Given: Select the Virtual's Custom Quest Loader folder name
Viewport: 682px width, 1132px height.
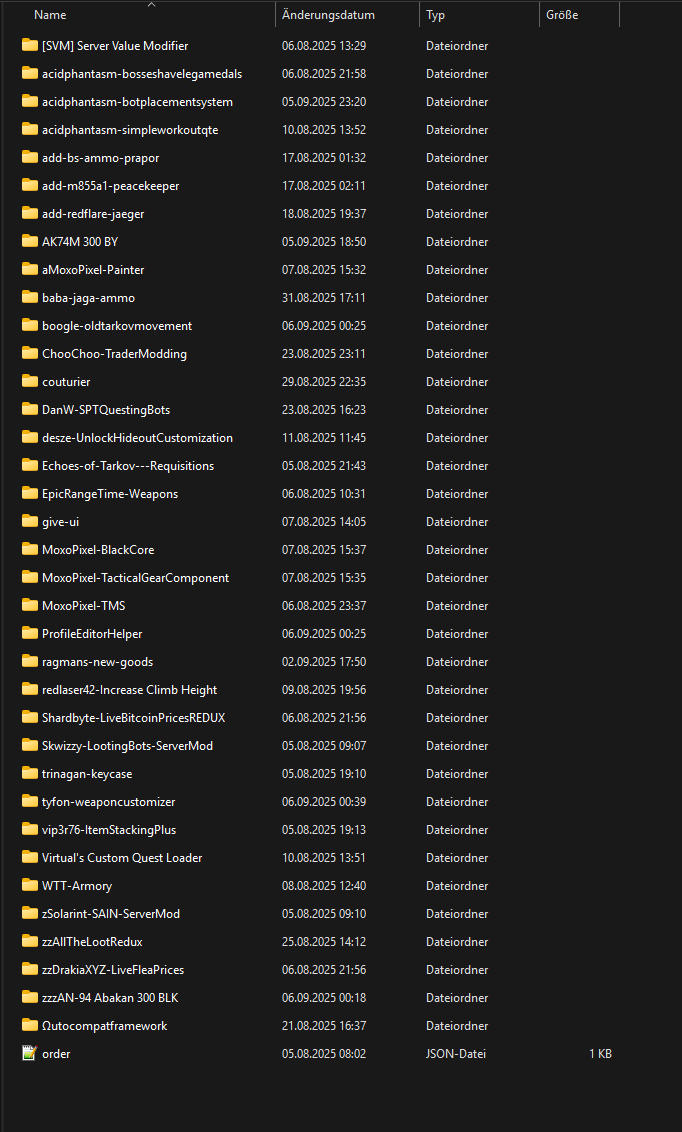Looking at the screenshot, I should click(122, 858).
